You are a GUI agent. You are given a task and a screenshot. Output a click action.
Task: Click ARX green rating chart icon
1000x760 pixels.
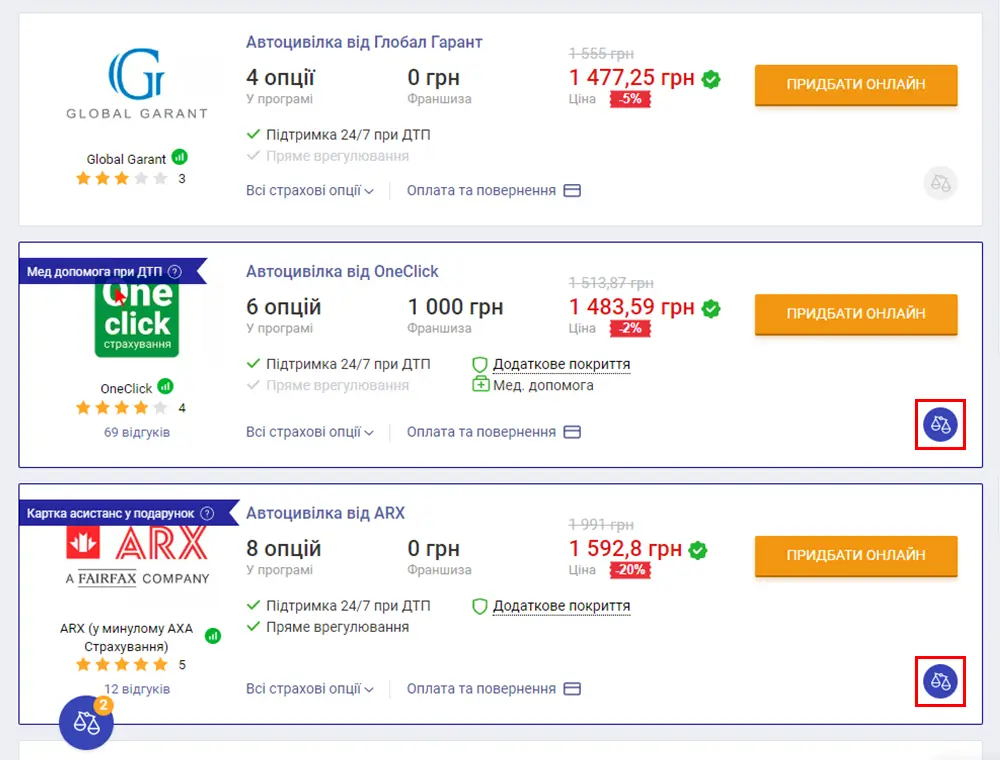213,636
